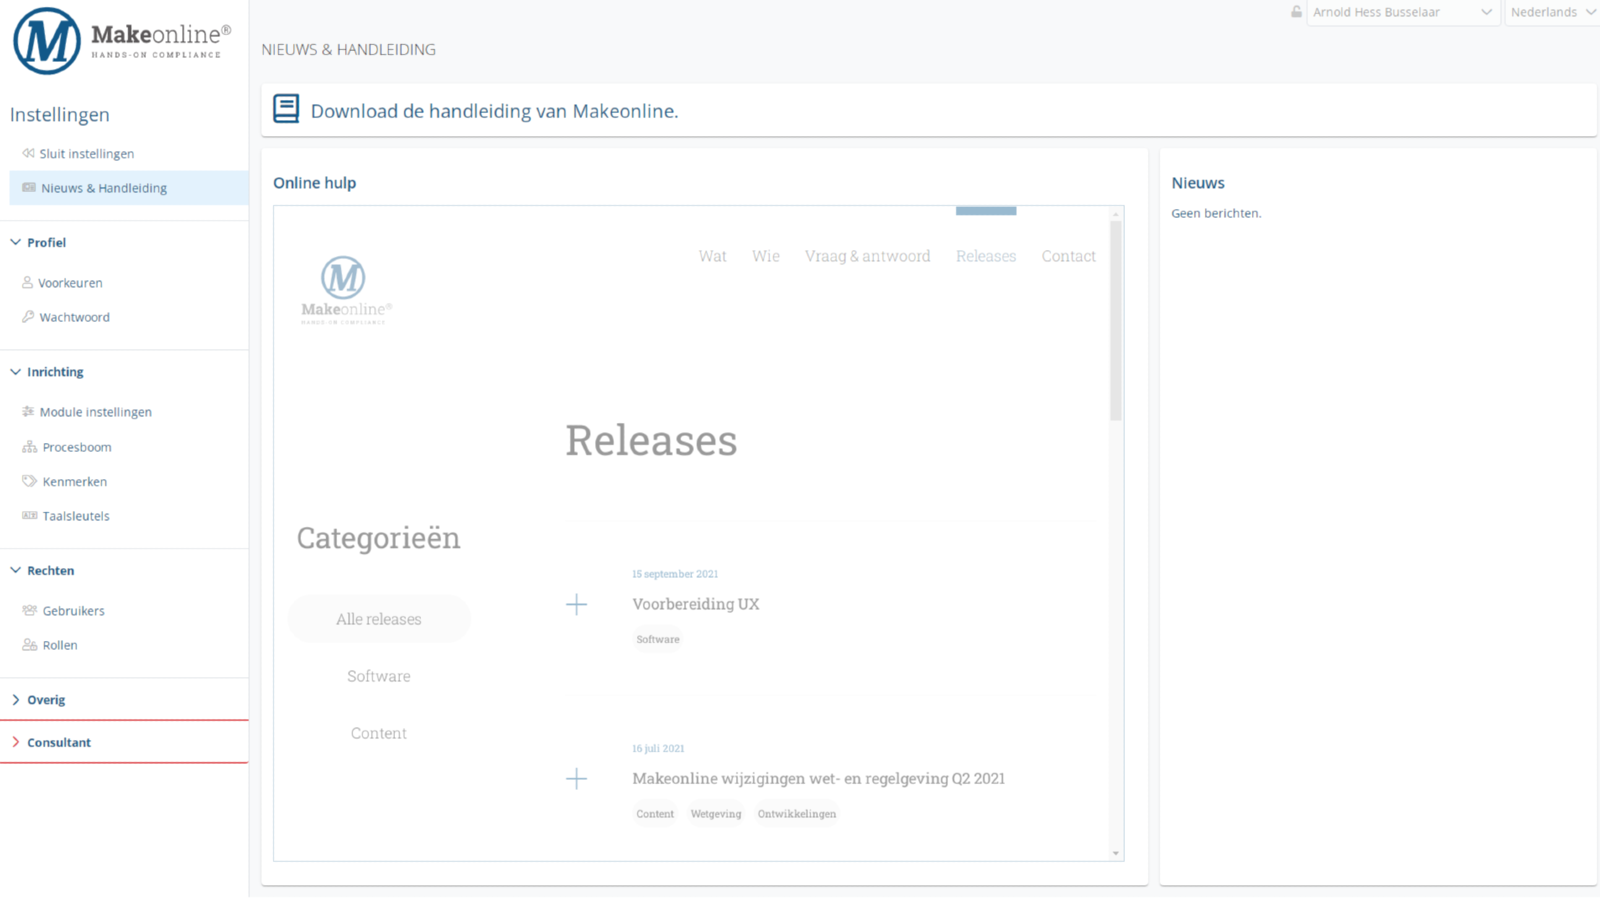Collapse the Profiel section

pos(46,242)
